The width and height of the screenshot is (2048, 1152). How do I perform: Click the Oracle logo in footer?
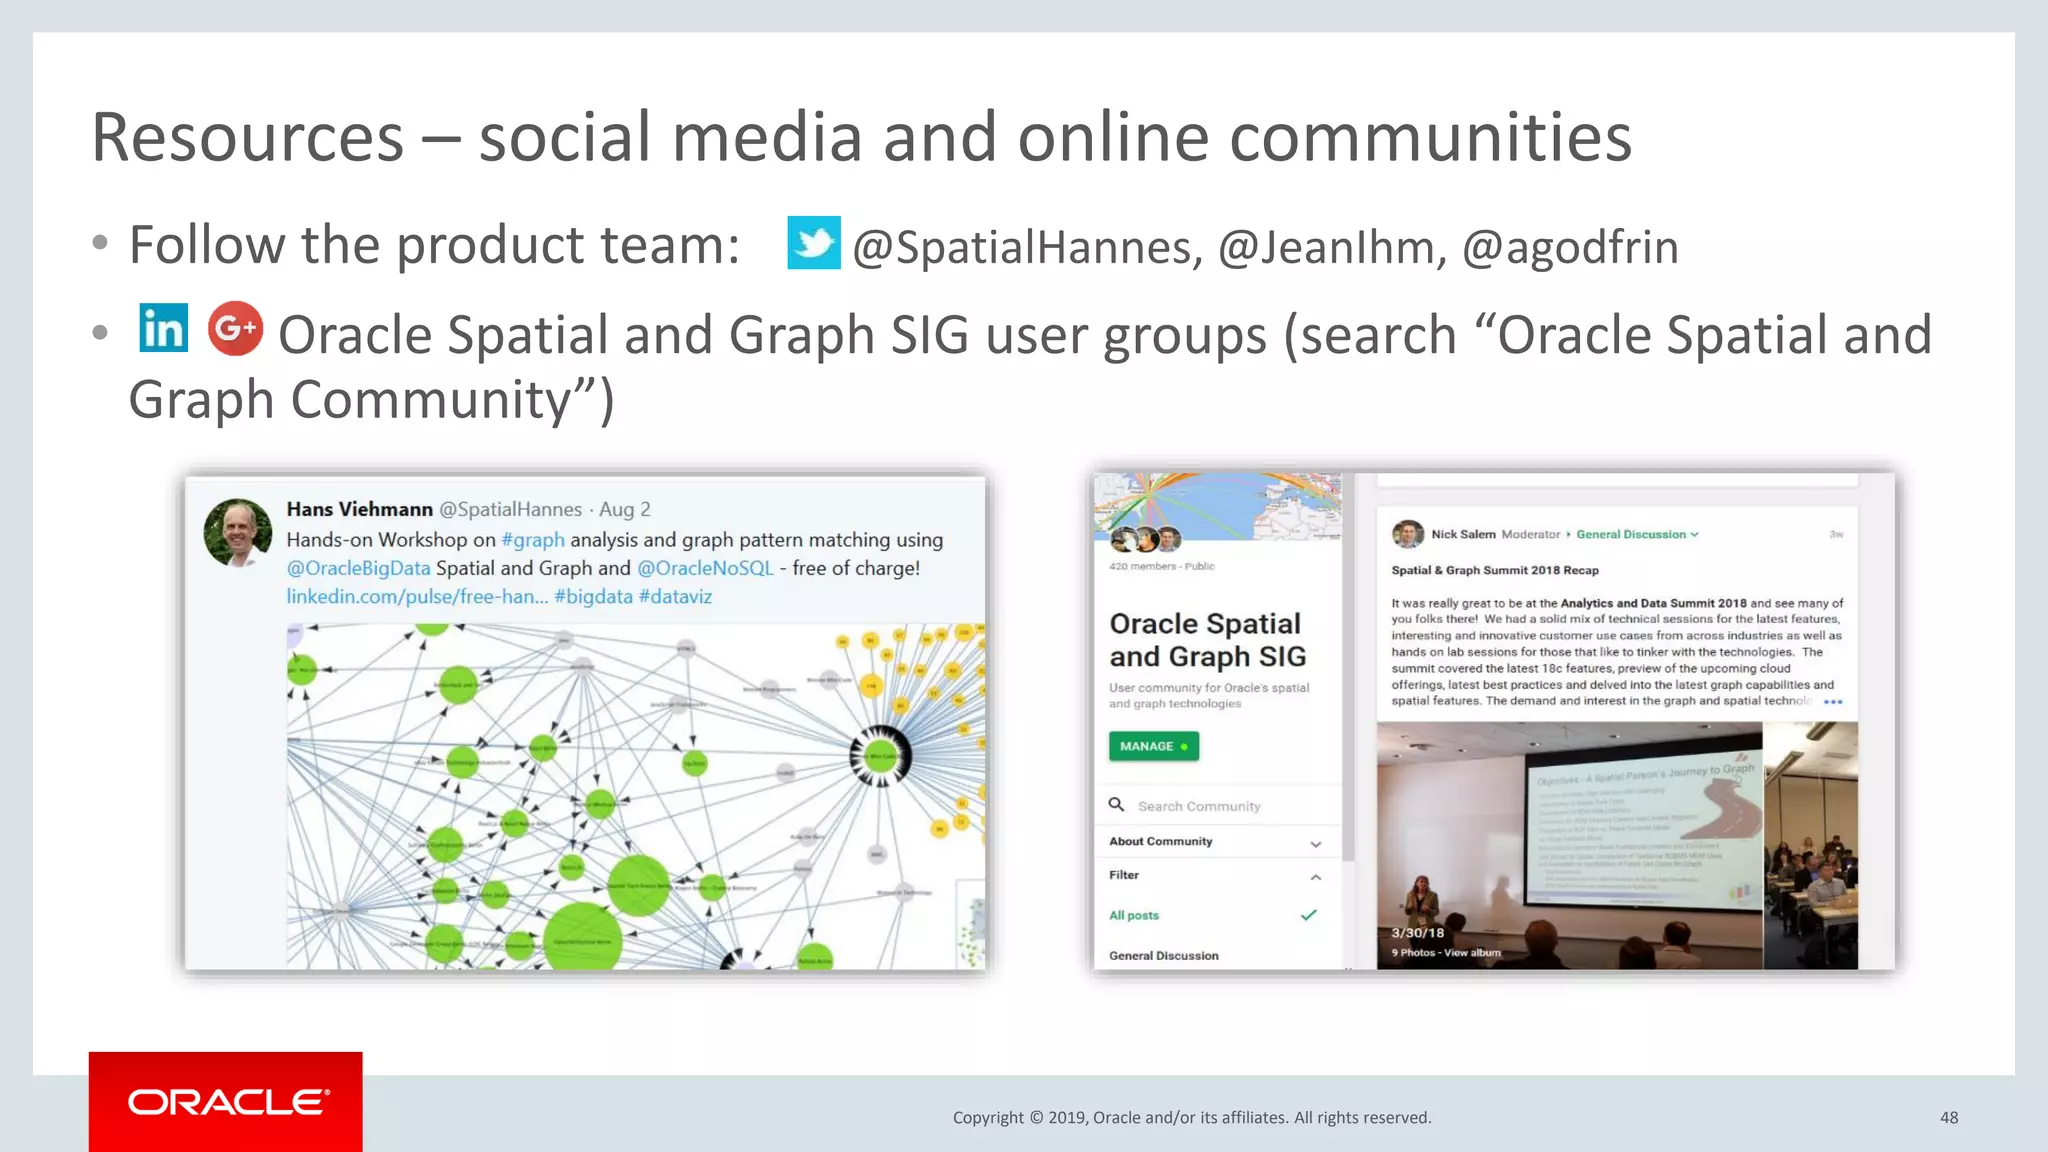point(226,1101)
